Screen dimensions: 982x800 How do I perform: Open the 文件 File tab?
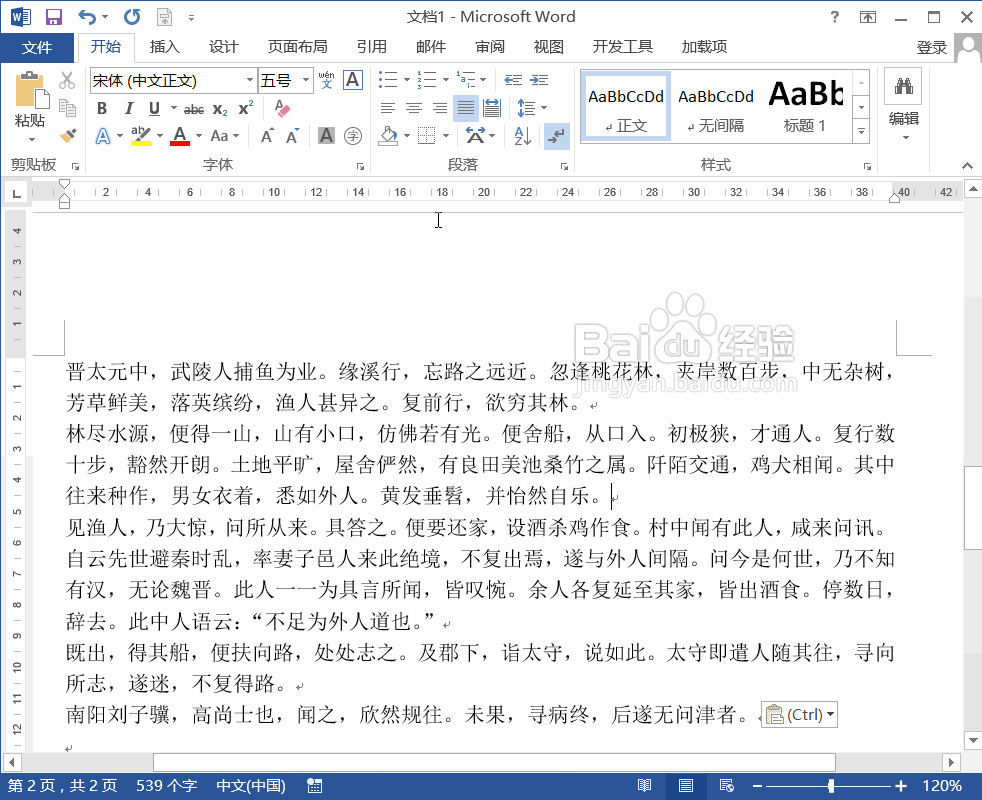[x=37, y=47]
